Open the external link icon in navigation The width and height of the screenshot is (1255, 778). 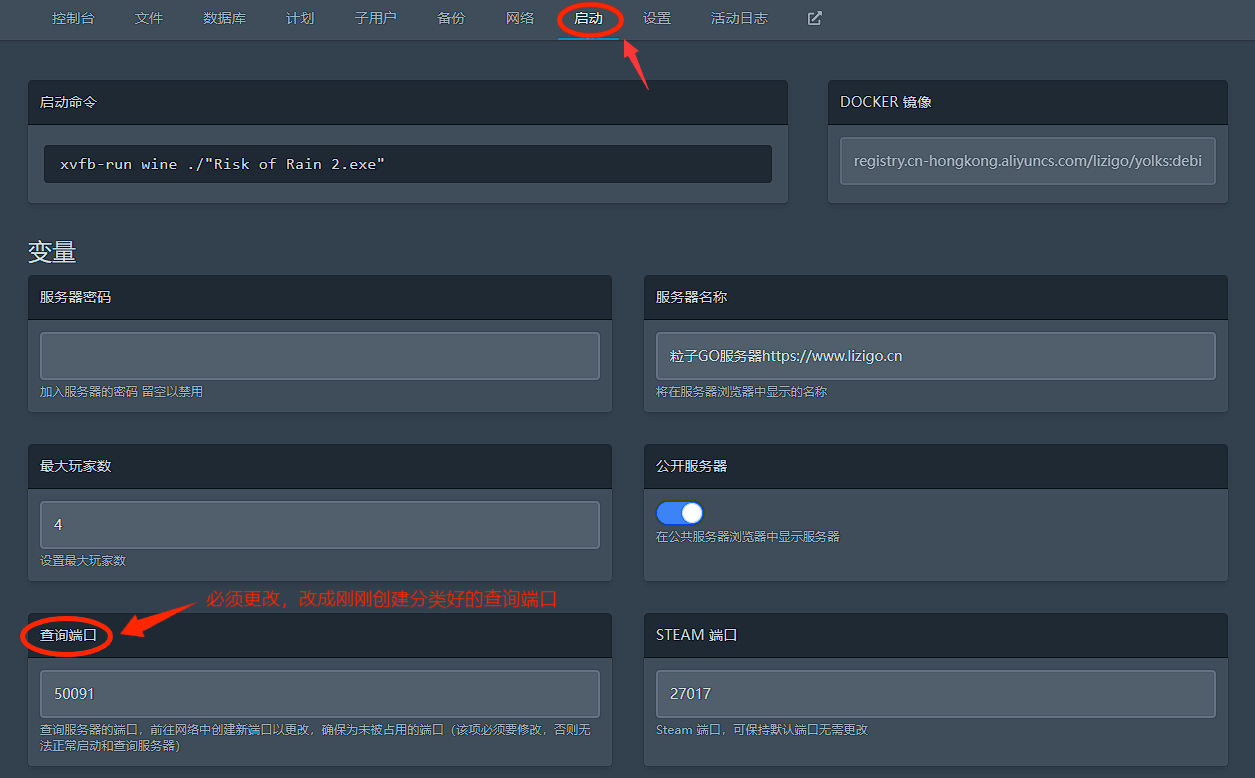[814, 18]
